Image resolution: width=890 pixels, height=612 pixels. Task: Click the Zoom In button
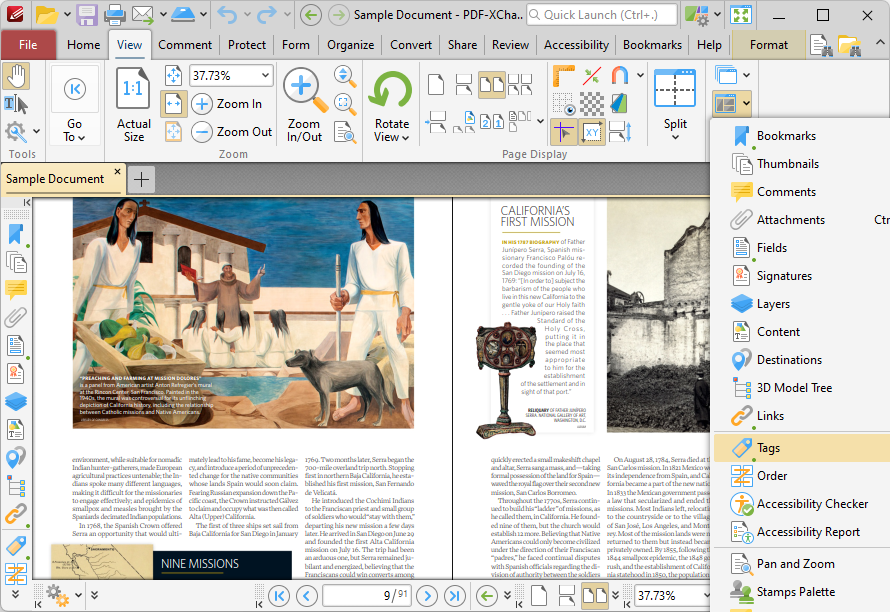coord(227,104)
